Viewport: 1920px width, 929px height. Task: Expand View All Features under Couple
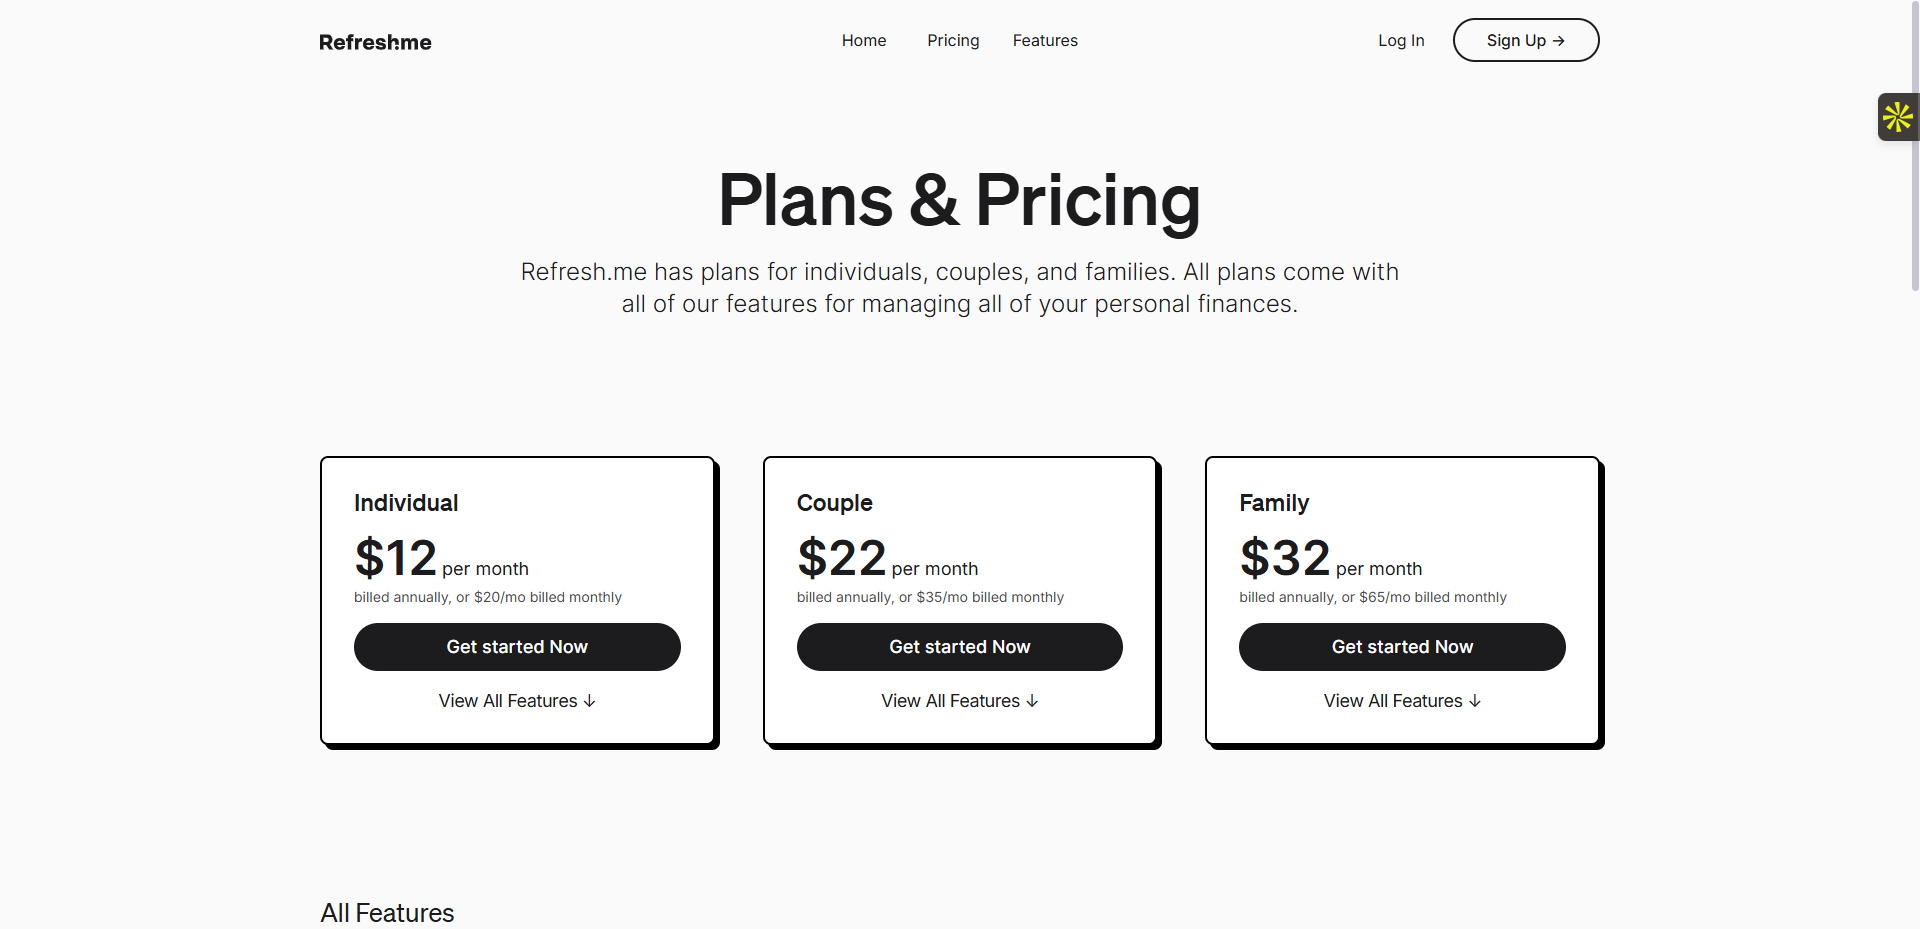tap(959, 701)
